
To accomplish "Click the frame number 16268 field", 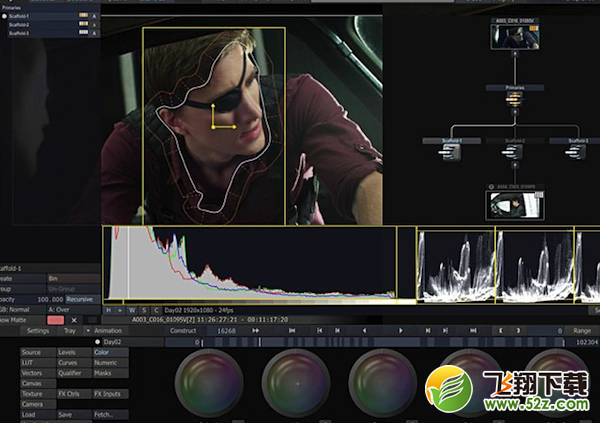I will click(x=226, y=331).
